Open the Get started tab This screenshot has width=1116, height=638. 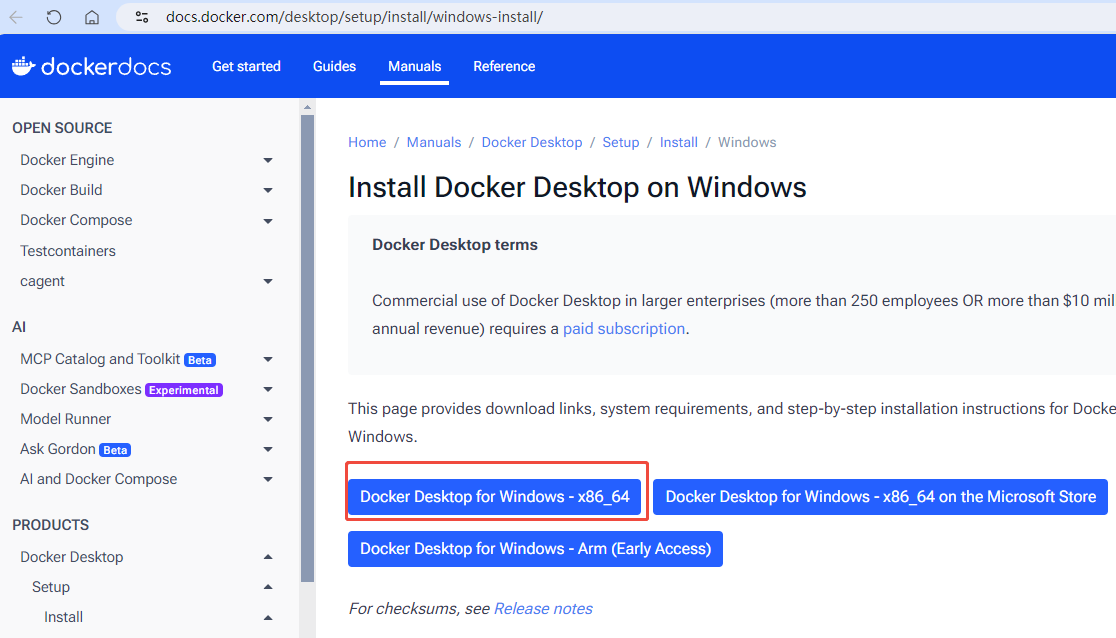point(246,66)
